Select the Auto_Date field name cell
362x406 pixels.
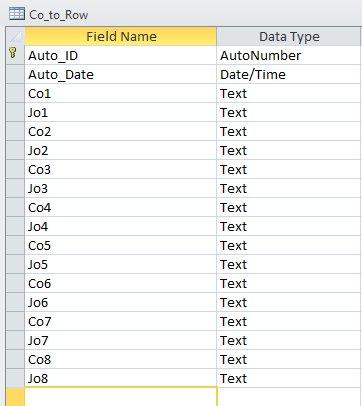click(x=121, y=74)
